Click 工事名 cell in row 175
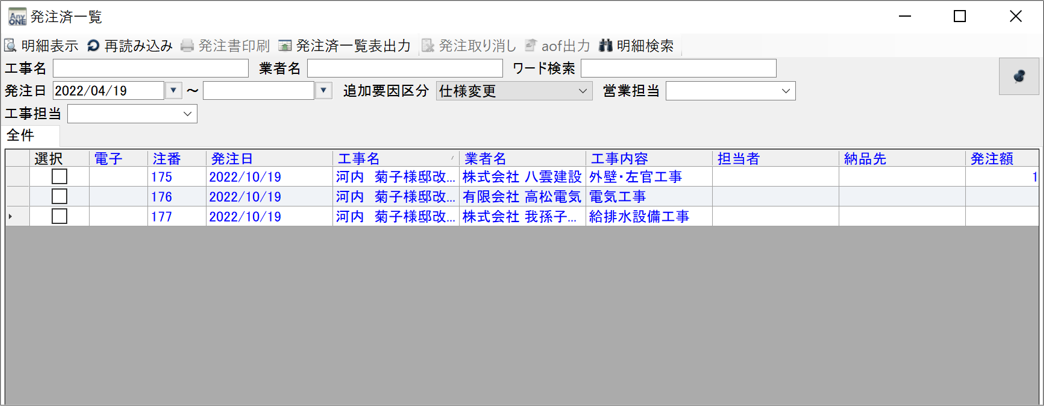This screenshot has width=1044, height=406. click(x=396, y=177)
